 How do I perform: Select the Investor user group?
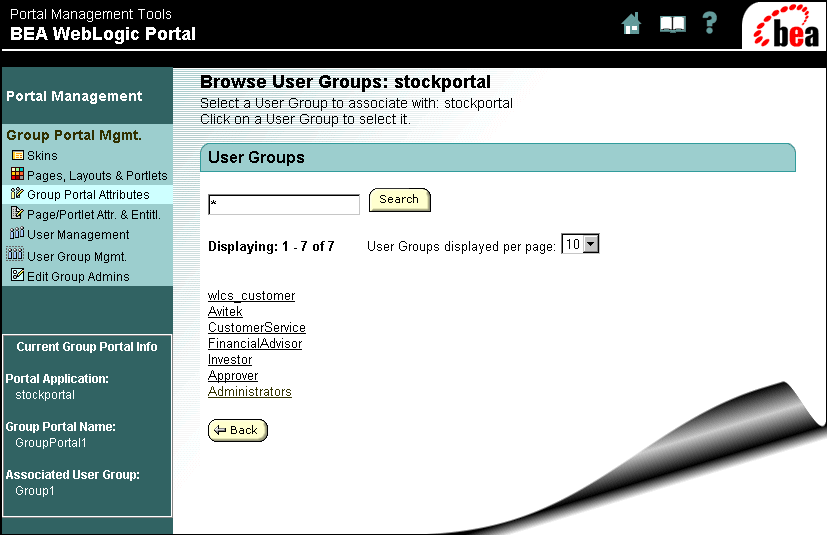[x=230, y=360]
